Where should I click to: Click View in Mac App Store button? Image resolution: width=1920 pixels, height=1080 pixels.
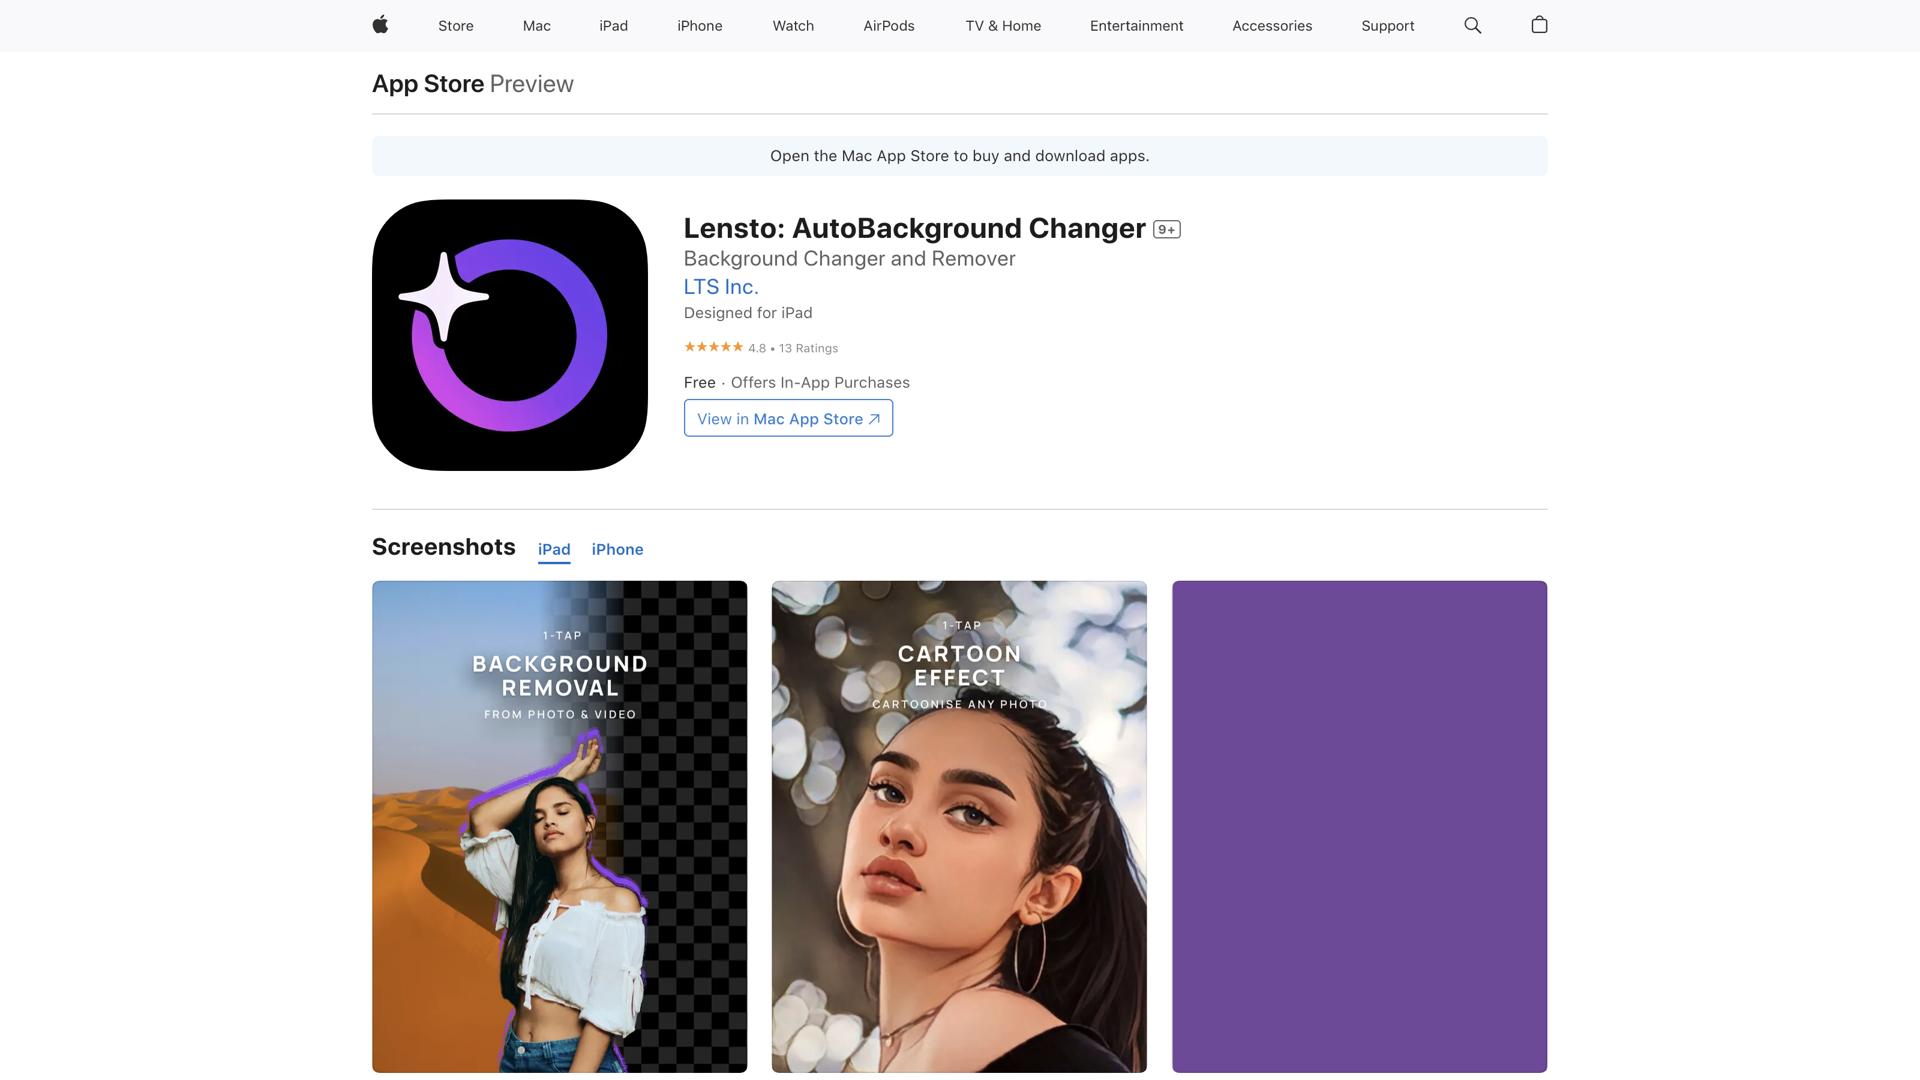click(x=788, y=418)
